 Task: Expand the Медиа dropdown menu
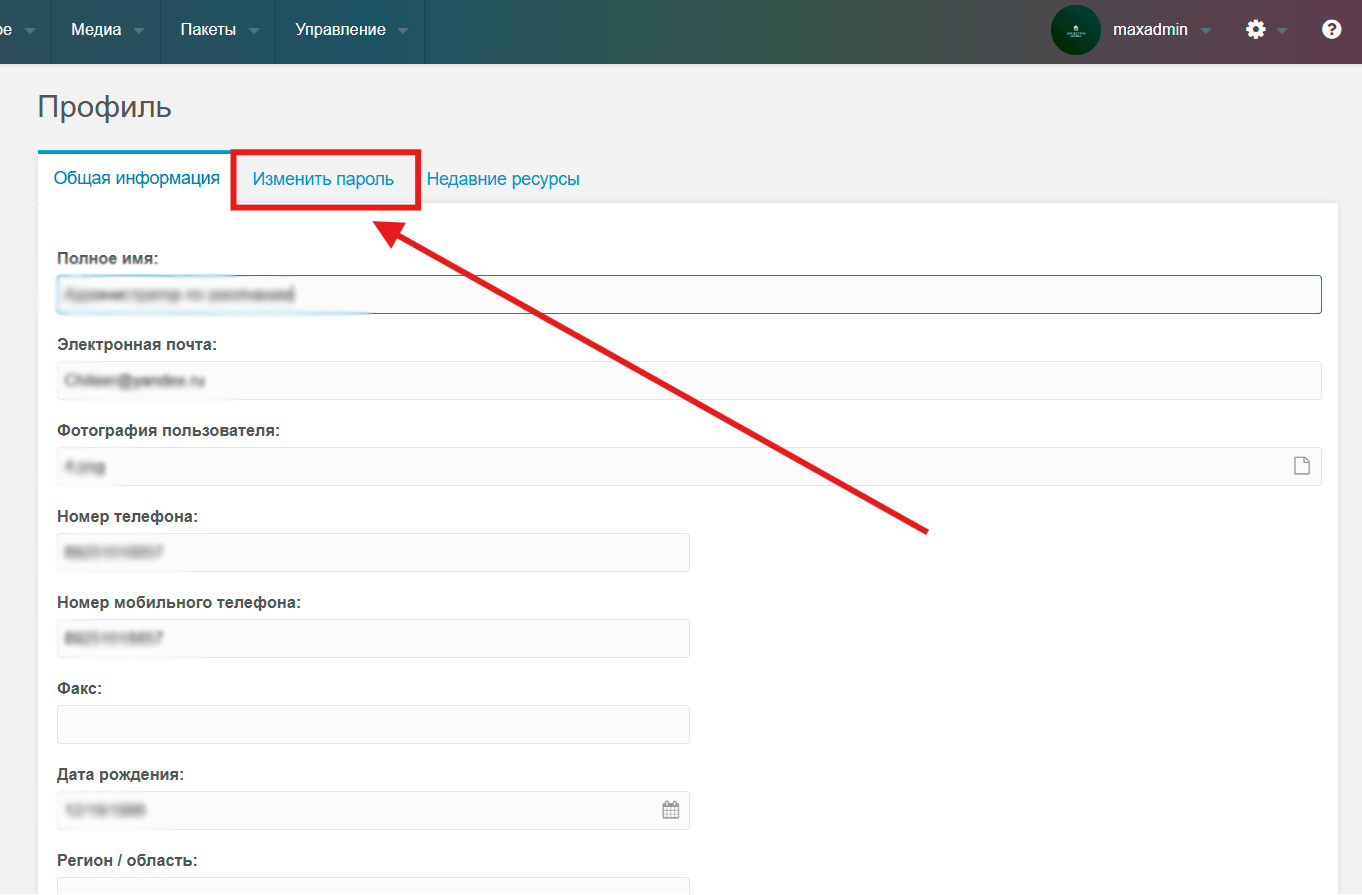107,30
